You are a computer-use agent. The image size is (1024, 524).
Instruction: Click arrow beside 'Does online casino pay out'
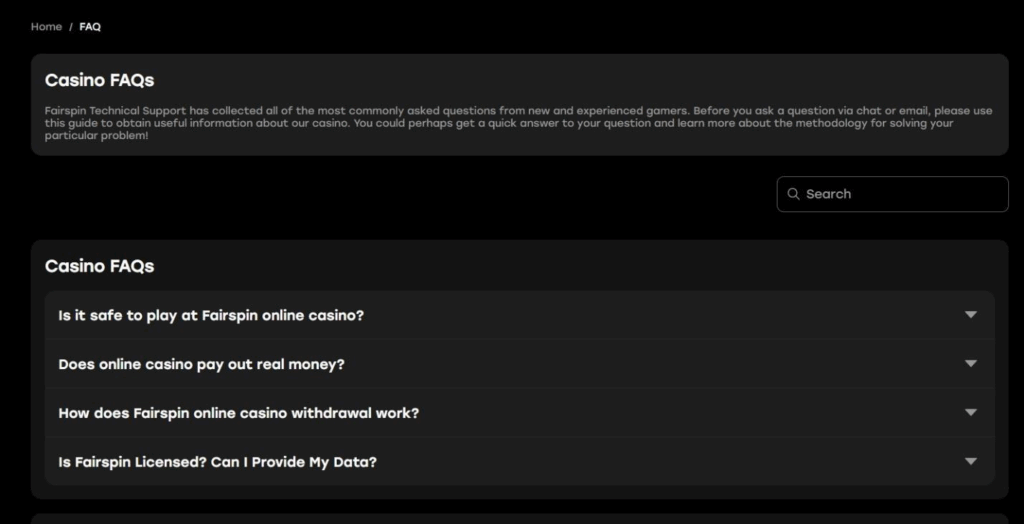(970, 364)
